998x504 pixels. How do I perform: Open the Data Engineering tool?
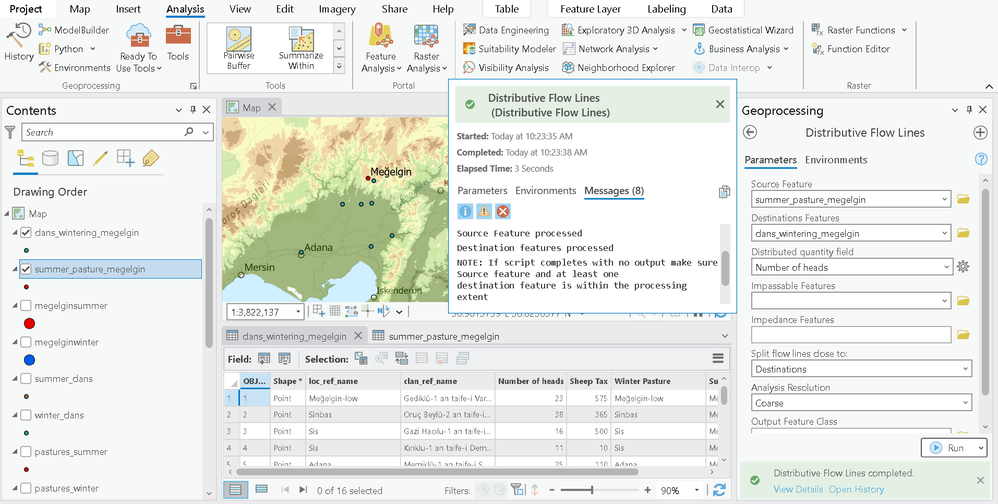(506, 30)
